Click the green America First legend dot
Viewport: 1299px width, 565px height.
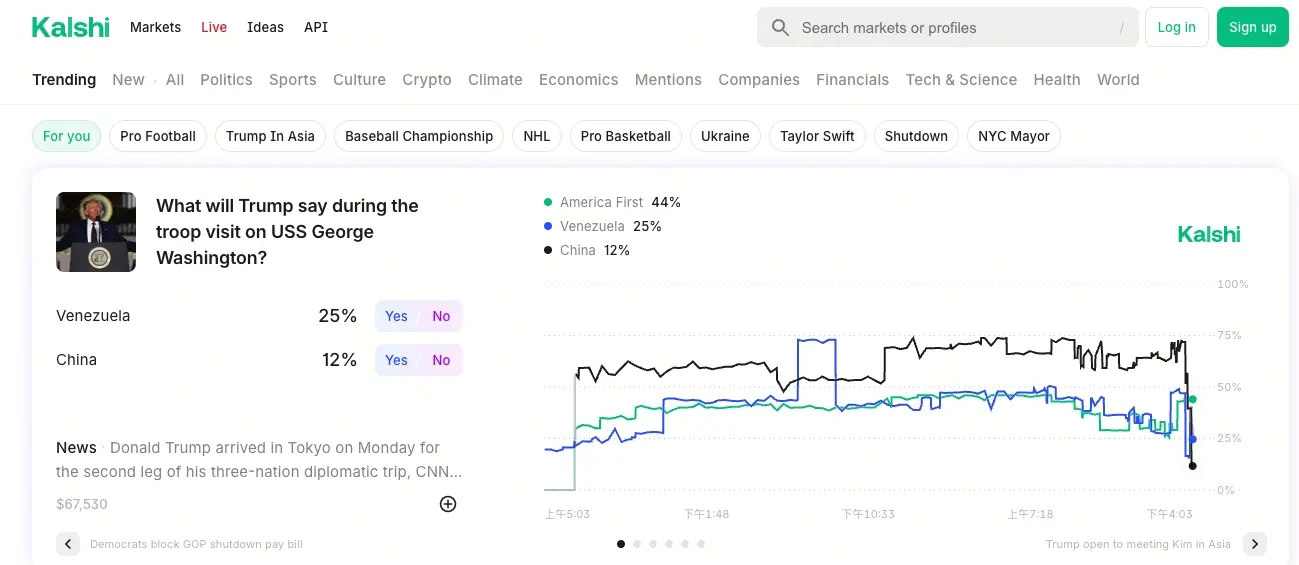click(x=548, y=202)
